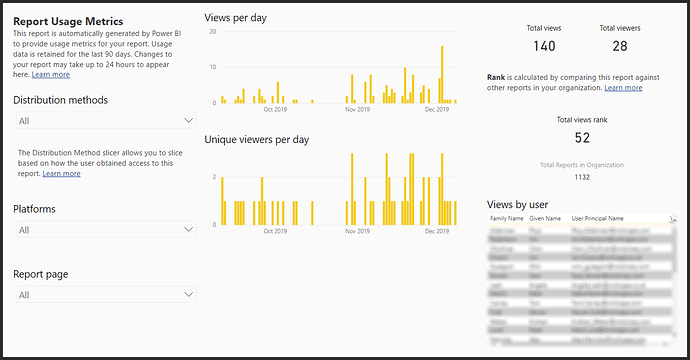The width and height of the screenshot is (690, 360).
Task: Select the Total views card showing 140
Action: pyautogui.click(x=544, y=40)
